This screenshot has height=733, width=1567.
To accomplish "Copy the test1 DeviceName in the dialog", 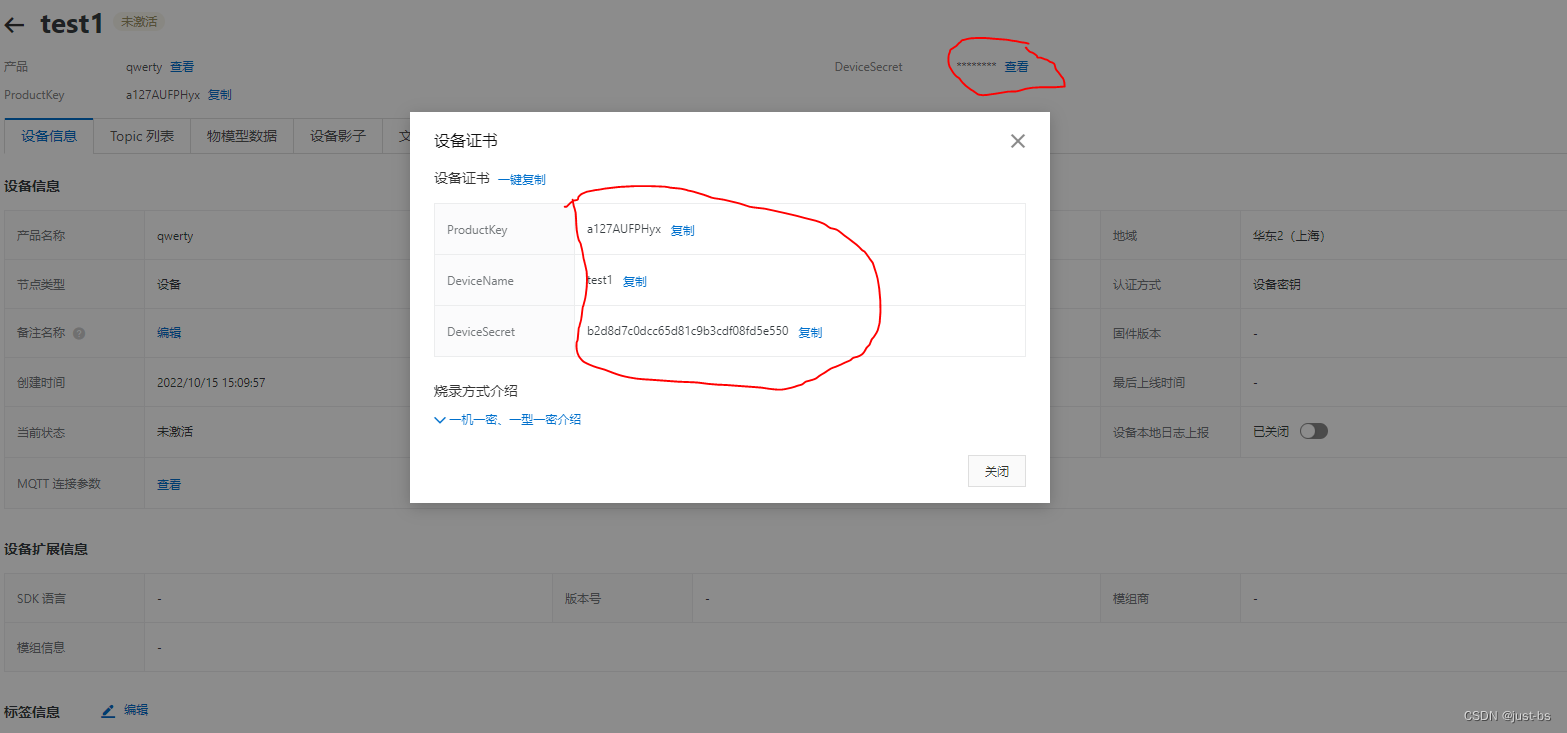I will click(634, 281).
